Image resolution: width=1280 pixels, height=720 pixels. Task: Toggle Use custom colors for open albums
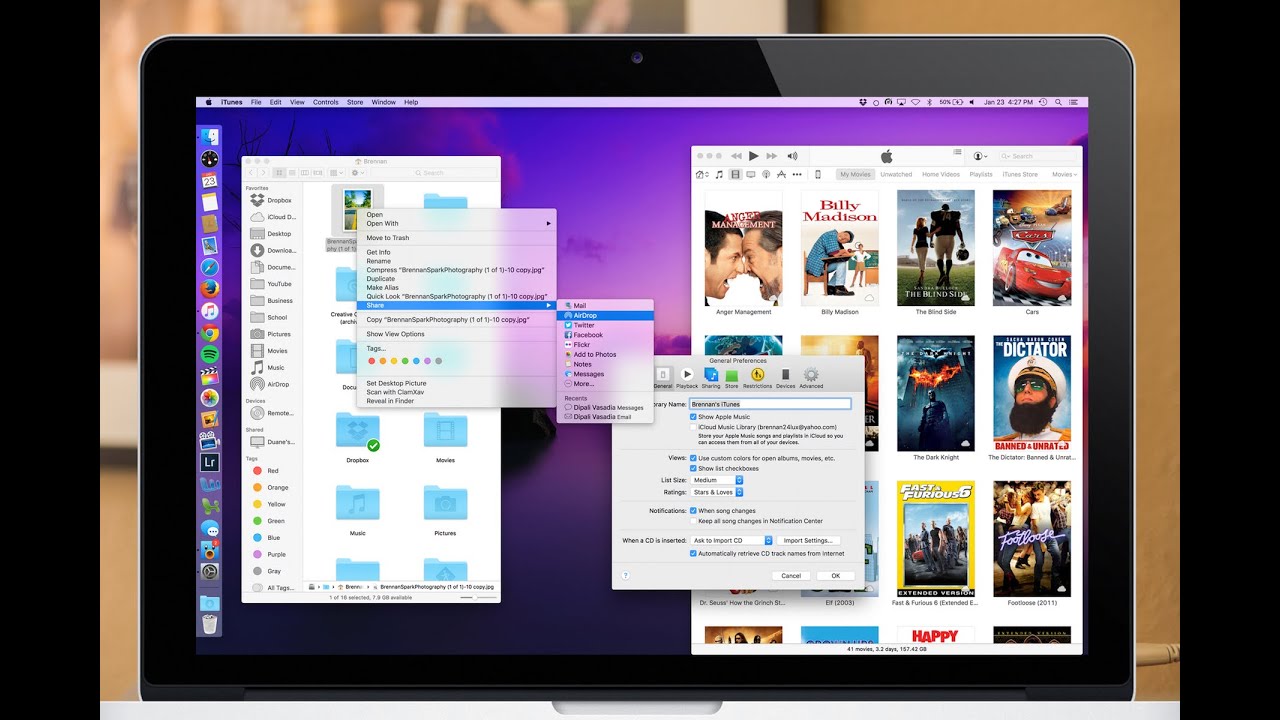pos(694,458)
